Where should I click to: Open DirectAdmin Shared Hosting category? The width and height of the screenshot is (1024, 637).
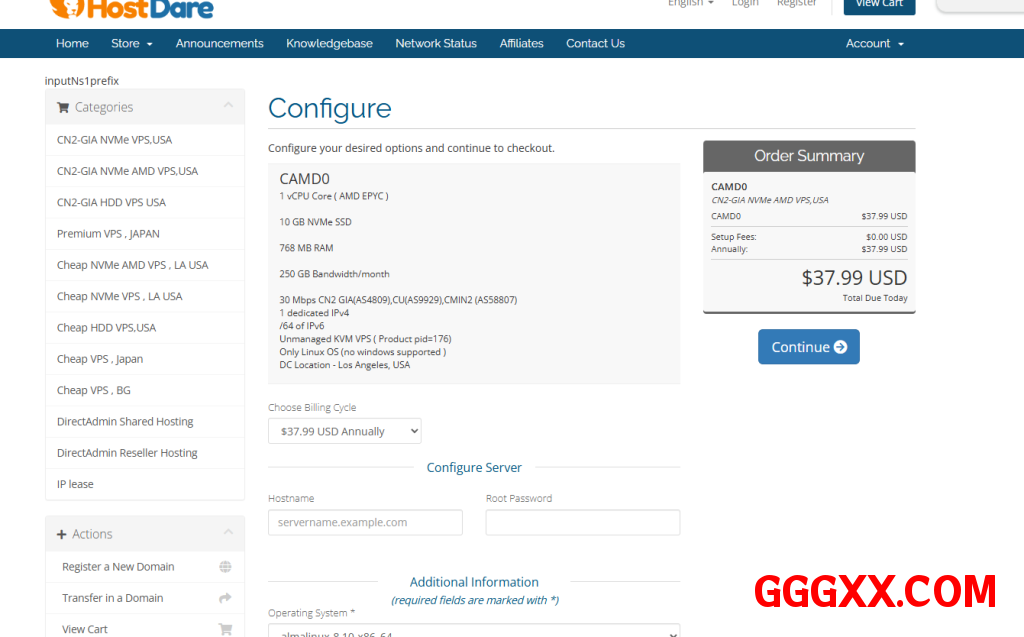(x=125, y=422)
